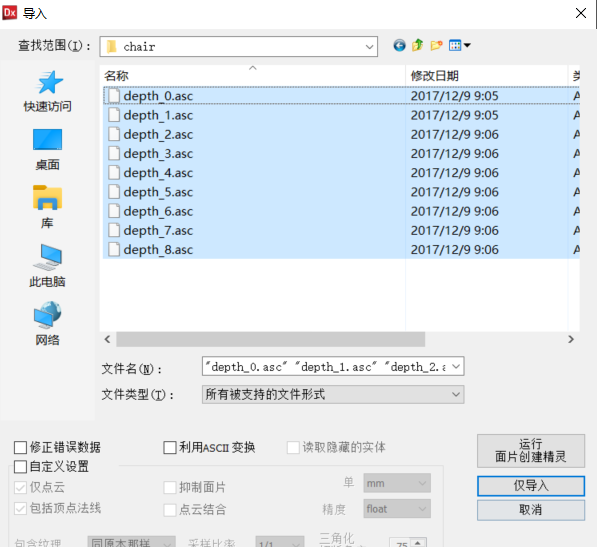Toggle 抑制面片 checkbox
The width and height of the screenshot is (597, 547).
point(170,488)
